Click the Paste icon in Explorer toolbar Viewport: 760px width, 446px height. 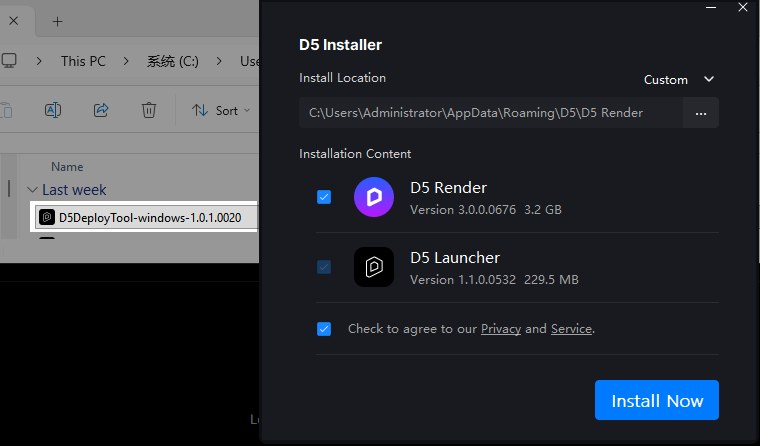(x=6, y=111)
